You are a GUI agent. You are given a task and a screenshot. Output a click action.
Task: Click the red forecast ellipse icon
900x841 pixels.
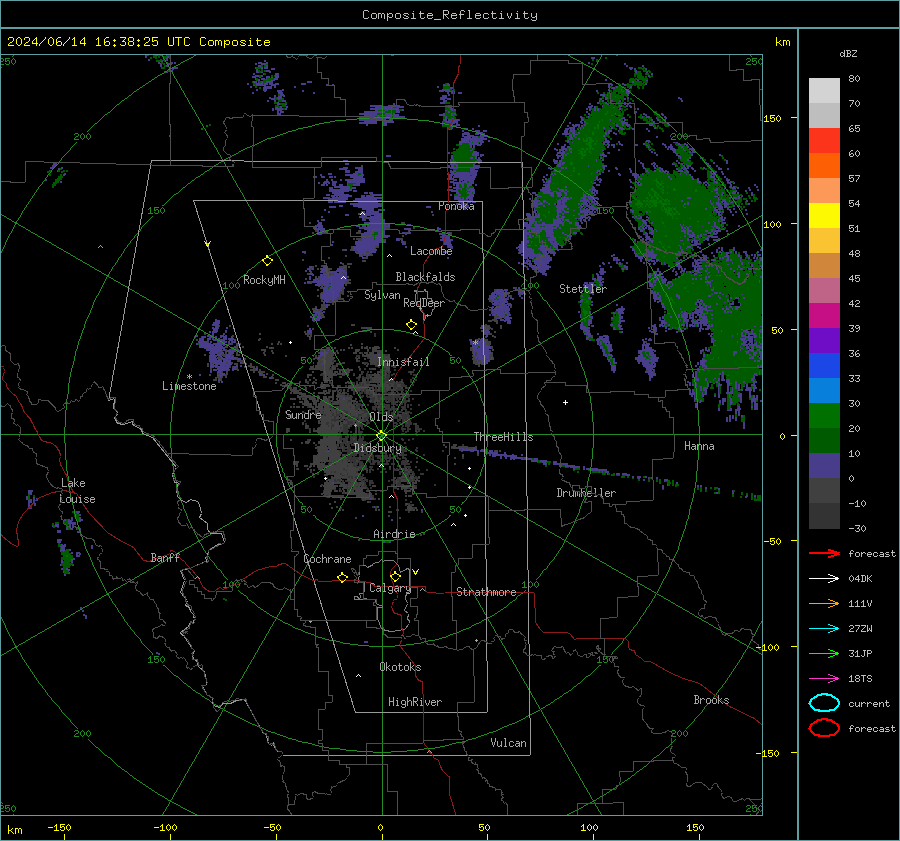(x=824, y=728)
